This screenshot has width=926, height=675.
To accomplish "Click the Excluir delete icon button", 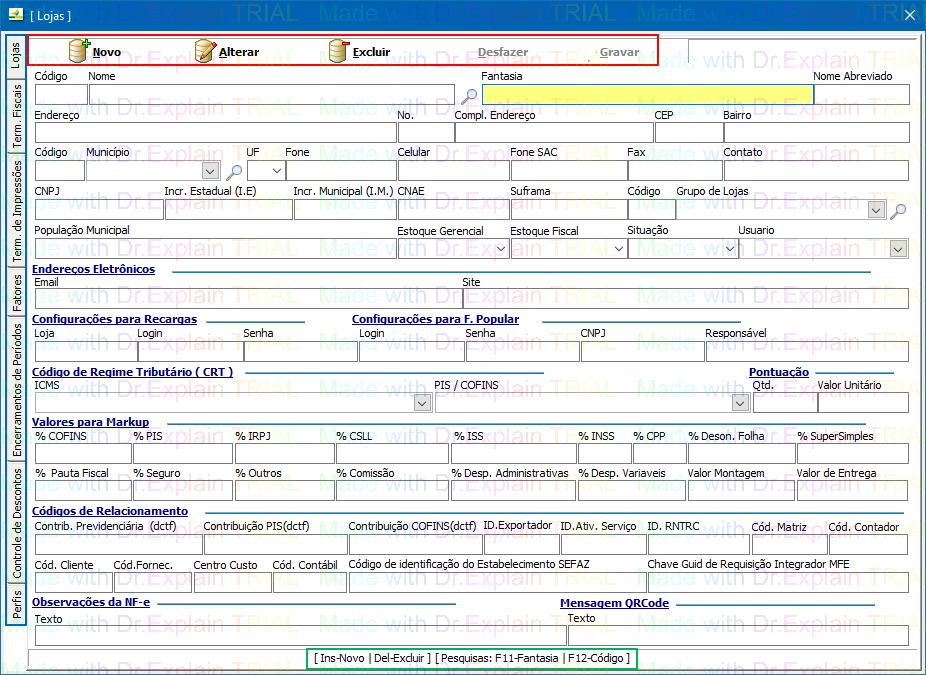I will tap(339, 51).
